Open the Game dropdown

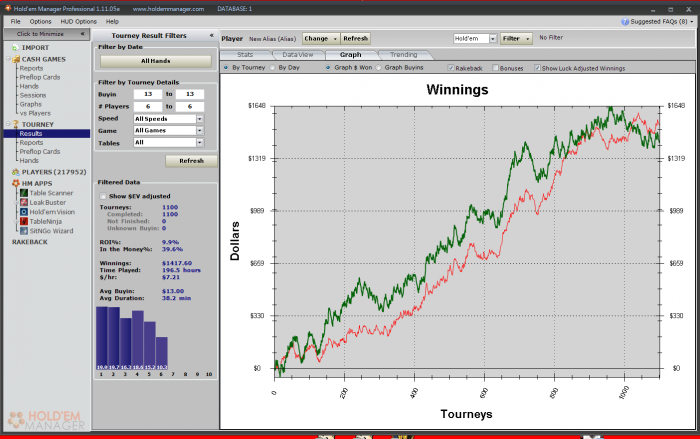click(200, 130)
